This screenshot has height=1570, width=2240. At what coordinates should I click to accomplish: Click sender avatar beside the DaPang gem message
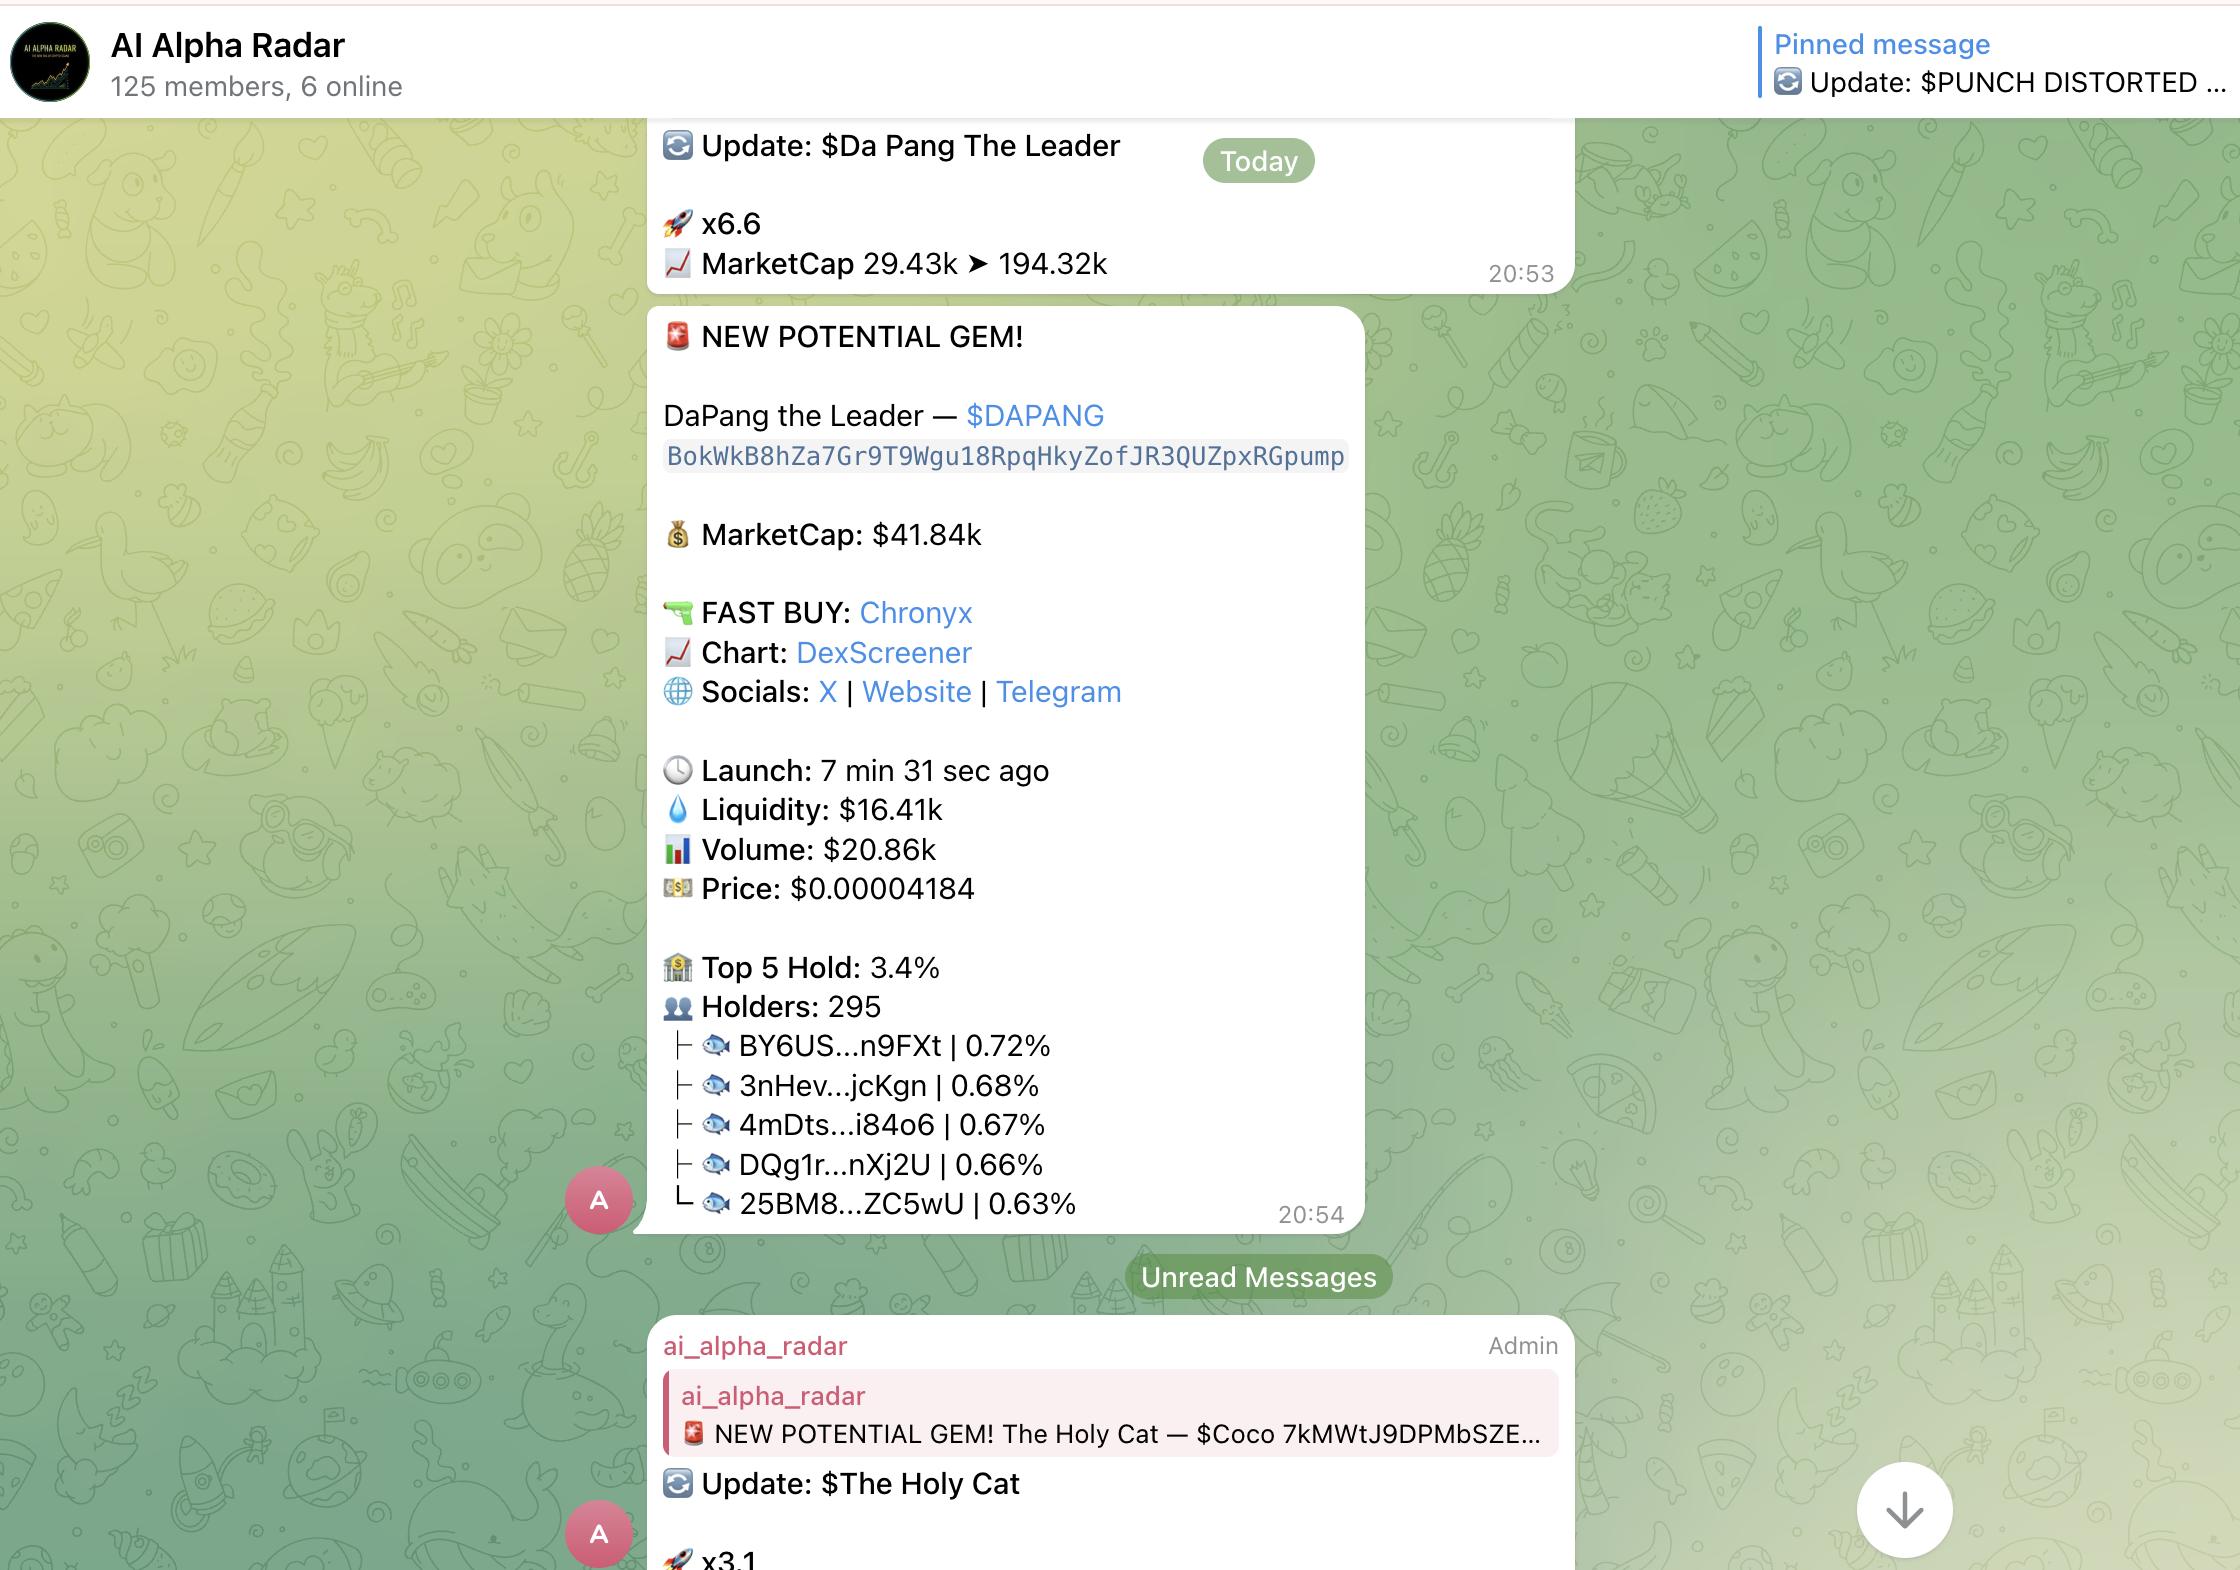click(x=599, y=1200)
